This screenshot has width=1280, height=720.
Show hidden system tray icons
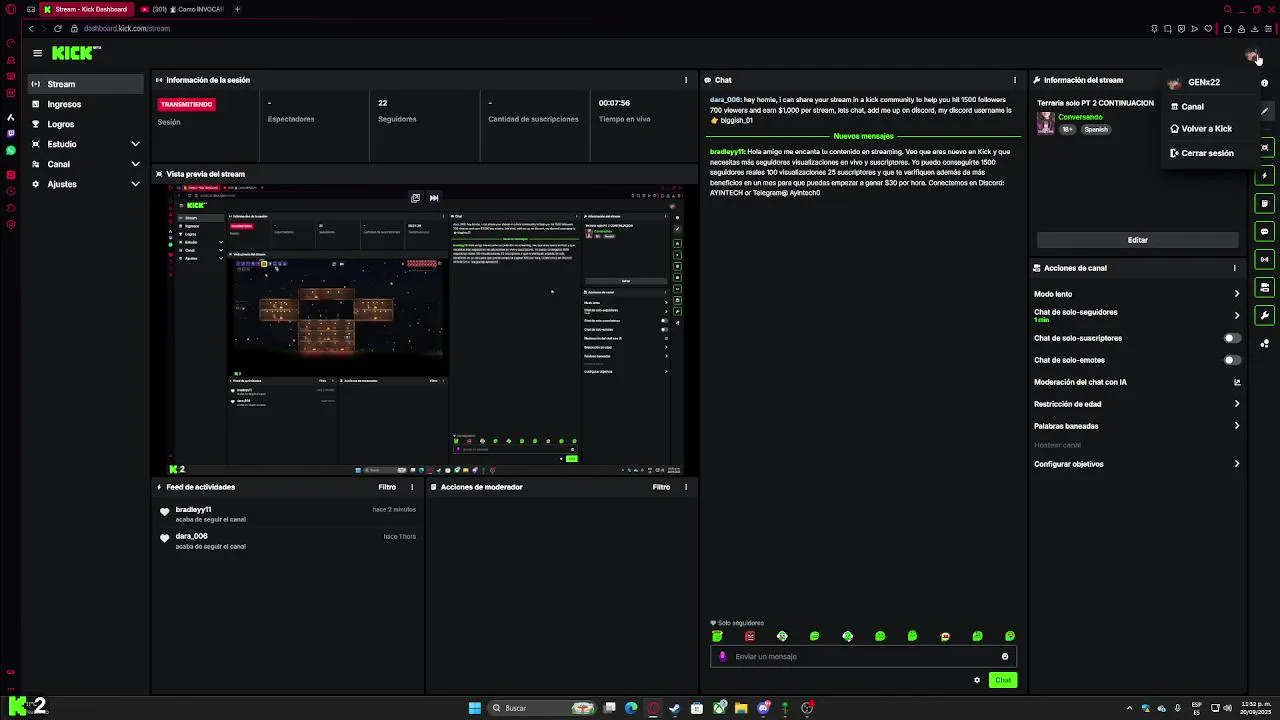click(1130, 708)
